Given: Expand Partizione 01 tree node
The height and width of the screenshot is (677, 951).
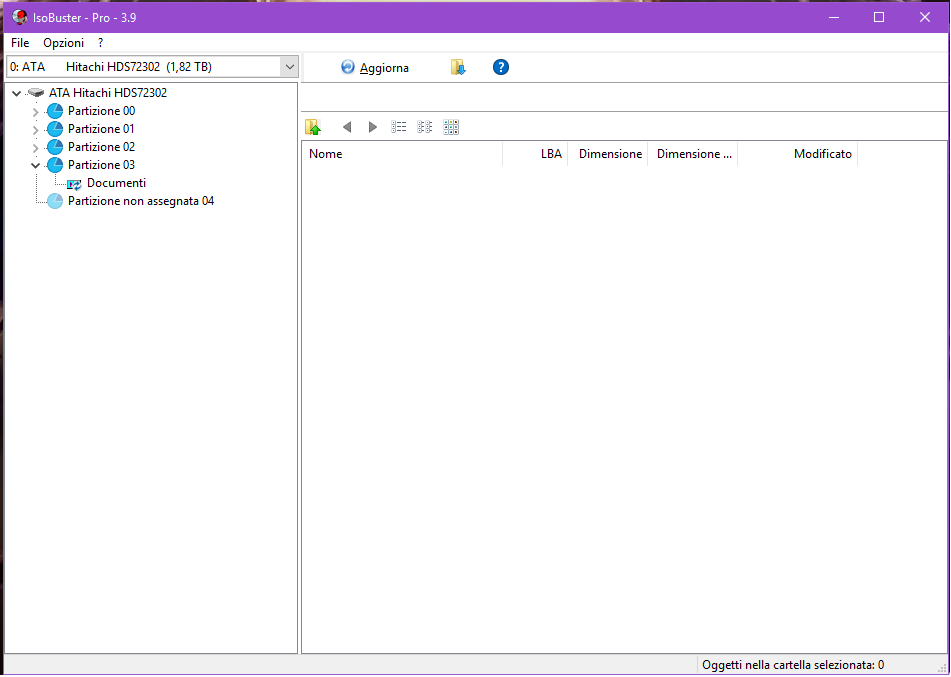Looking at the screenshot, I should pos(36,130).
